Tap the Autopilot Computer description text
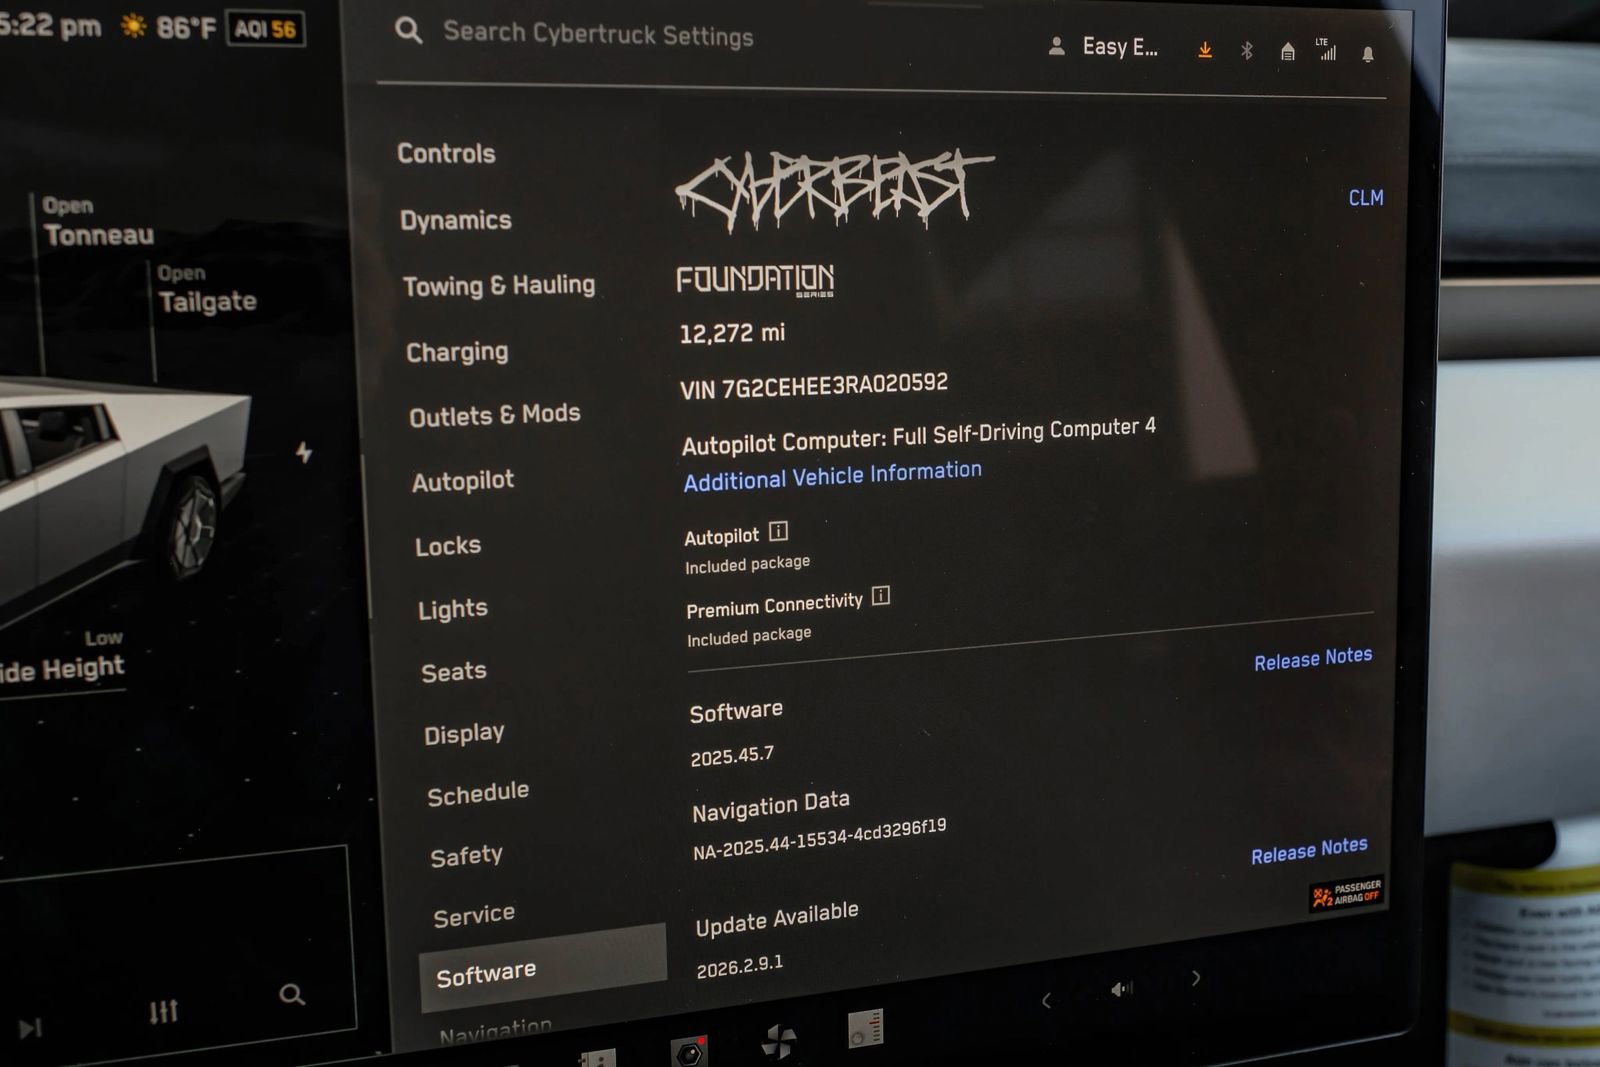This screenshot has height=1067, width=1600. click(x=919, y=435)
